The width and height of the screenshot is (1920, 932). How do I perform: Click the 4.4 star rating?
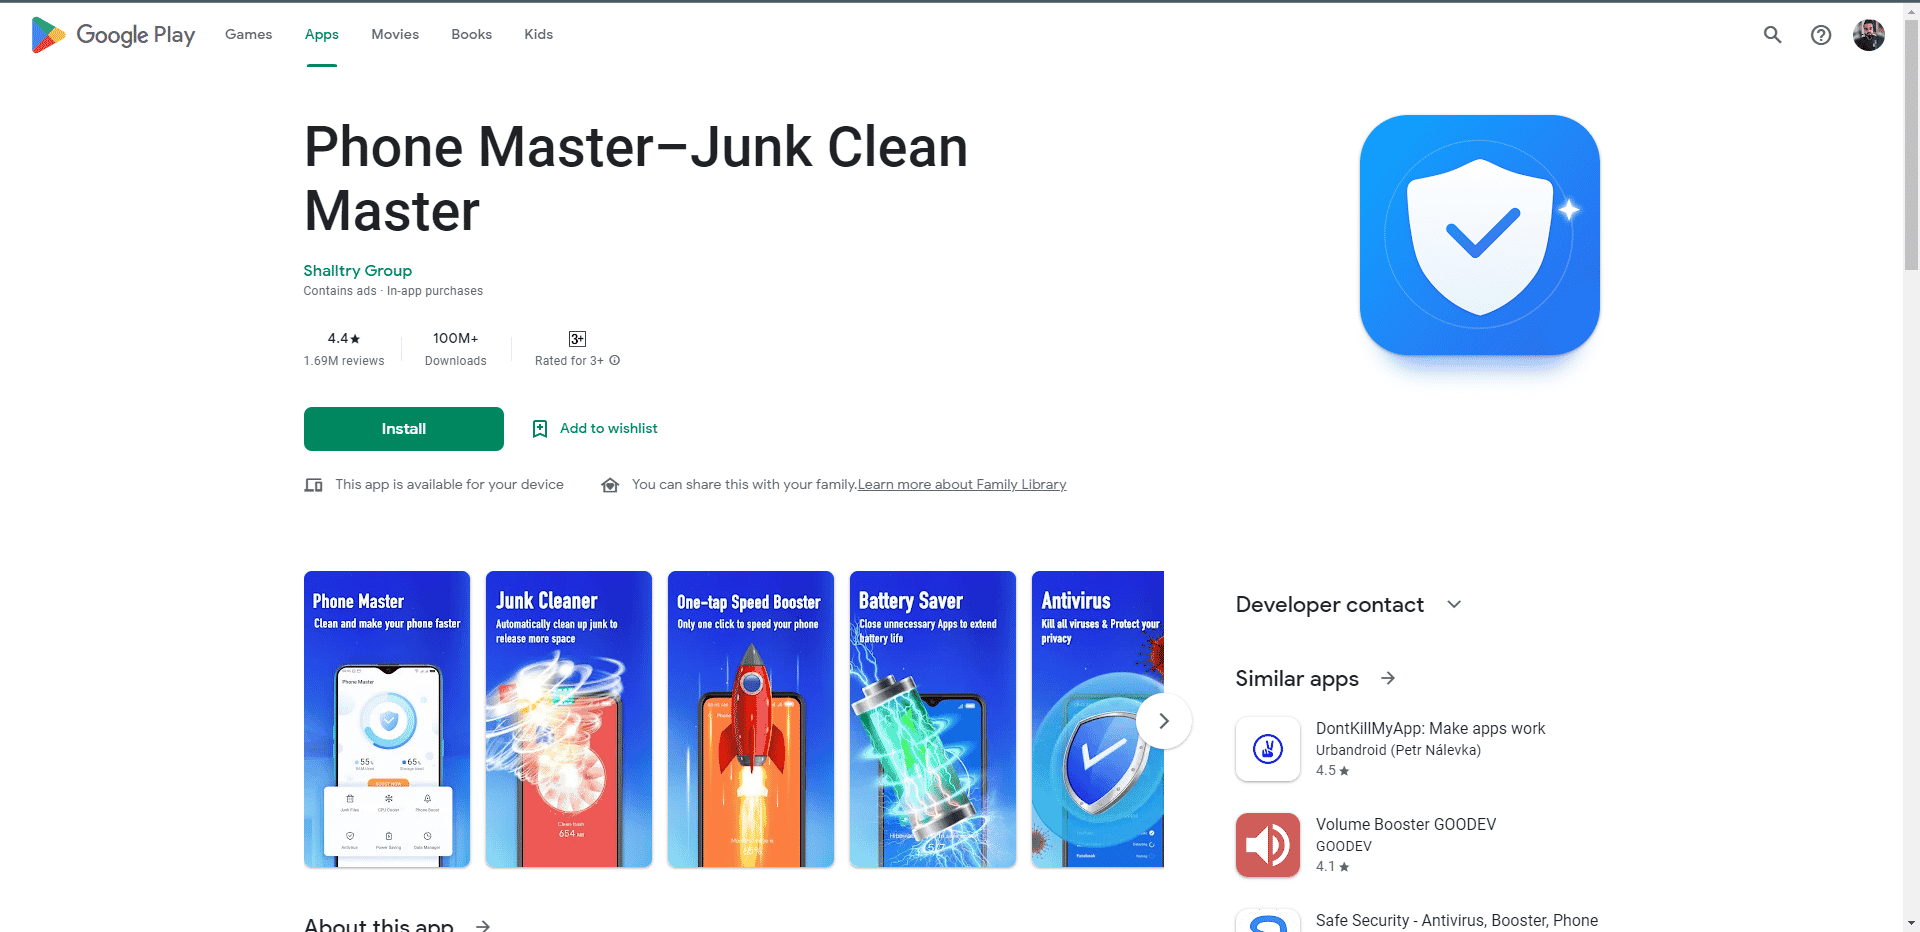coord(344,339)
